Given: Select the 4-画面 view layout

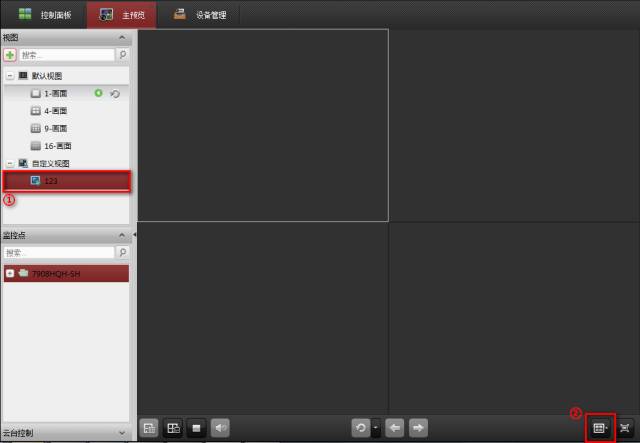Looking at the screenshot, I should pos(55,111).
